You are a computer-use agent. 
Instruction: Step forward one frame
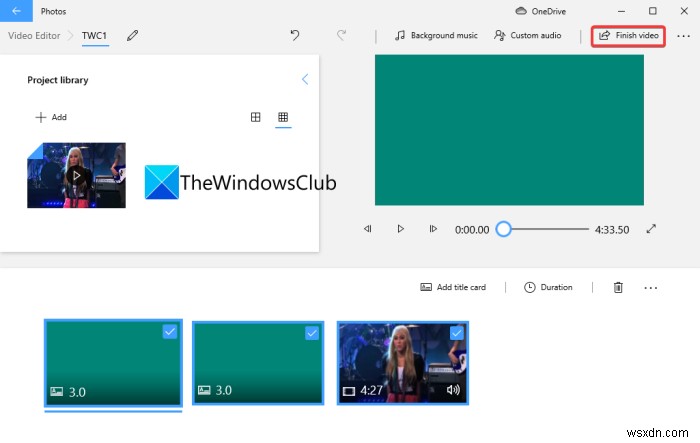[x=433, y=229]
